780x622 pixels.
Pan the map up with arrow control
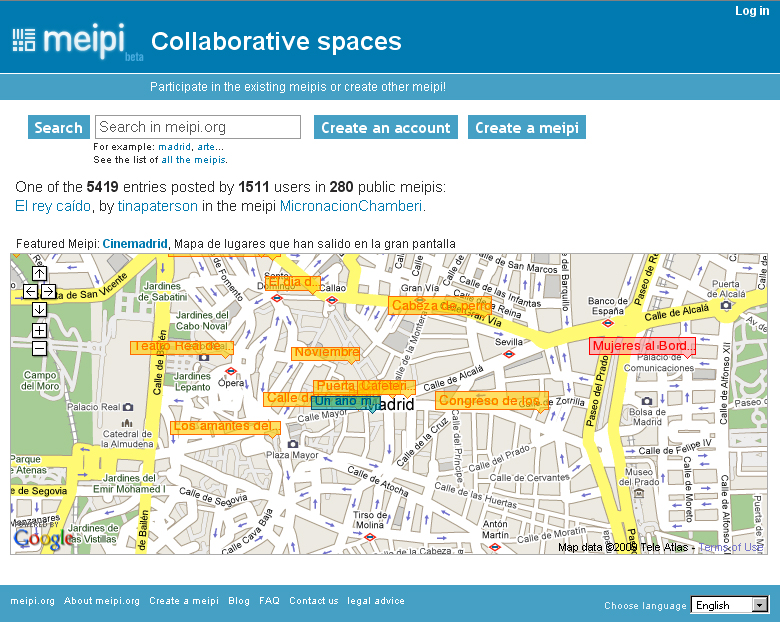click(39, 273)
